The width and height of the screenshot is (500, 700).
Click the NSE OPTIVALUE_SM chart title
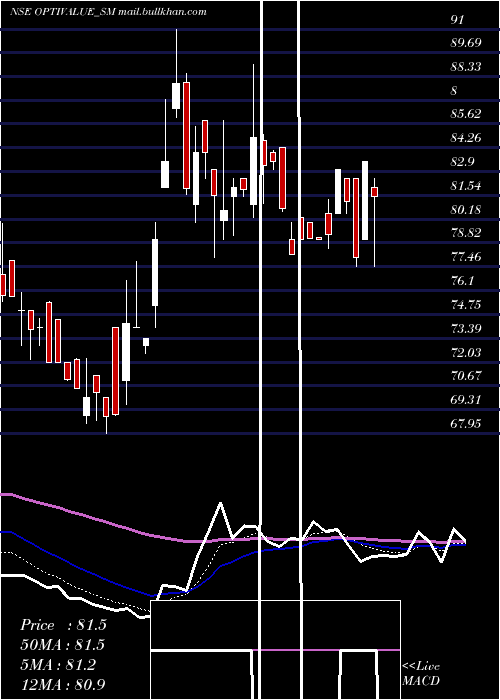[108, 12]
